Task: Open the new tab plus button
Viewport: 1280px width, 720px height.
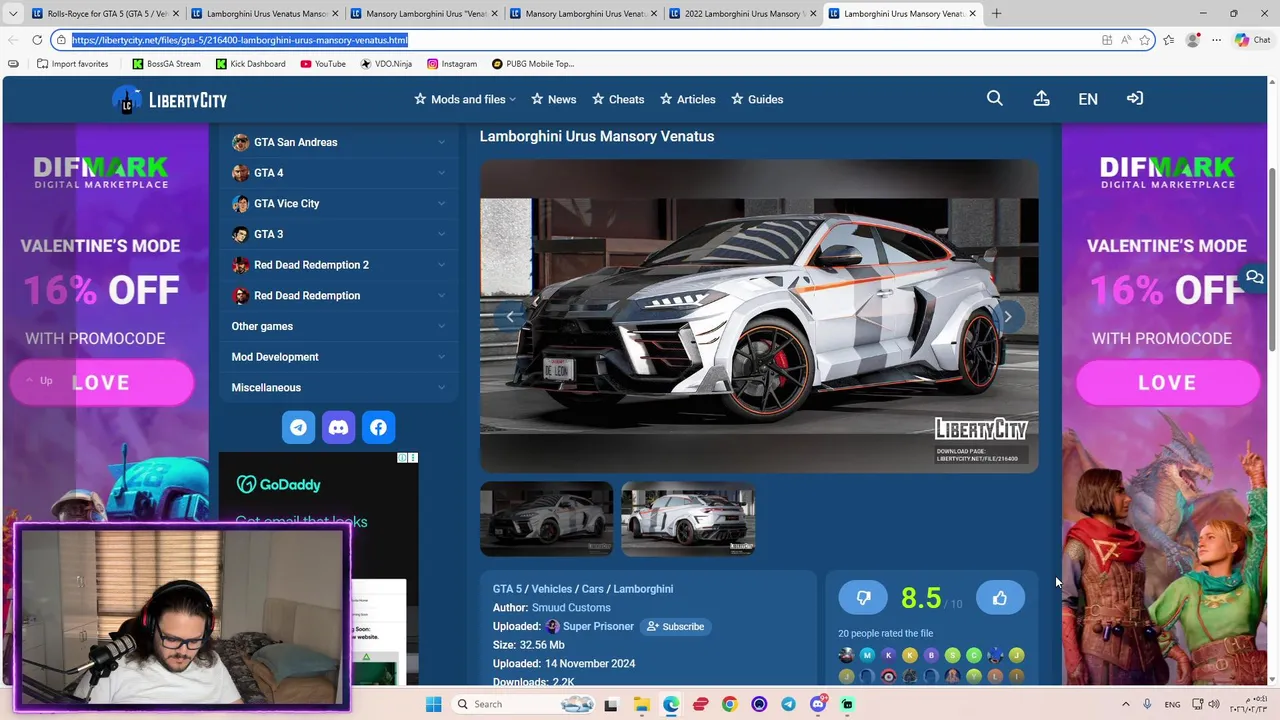Action: pos(996,14)
